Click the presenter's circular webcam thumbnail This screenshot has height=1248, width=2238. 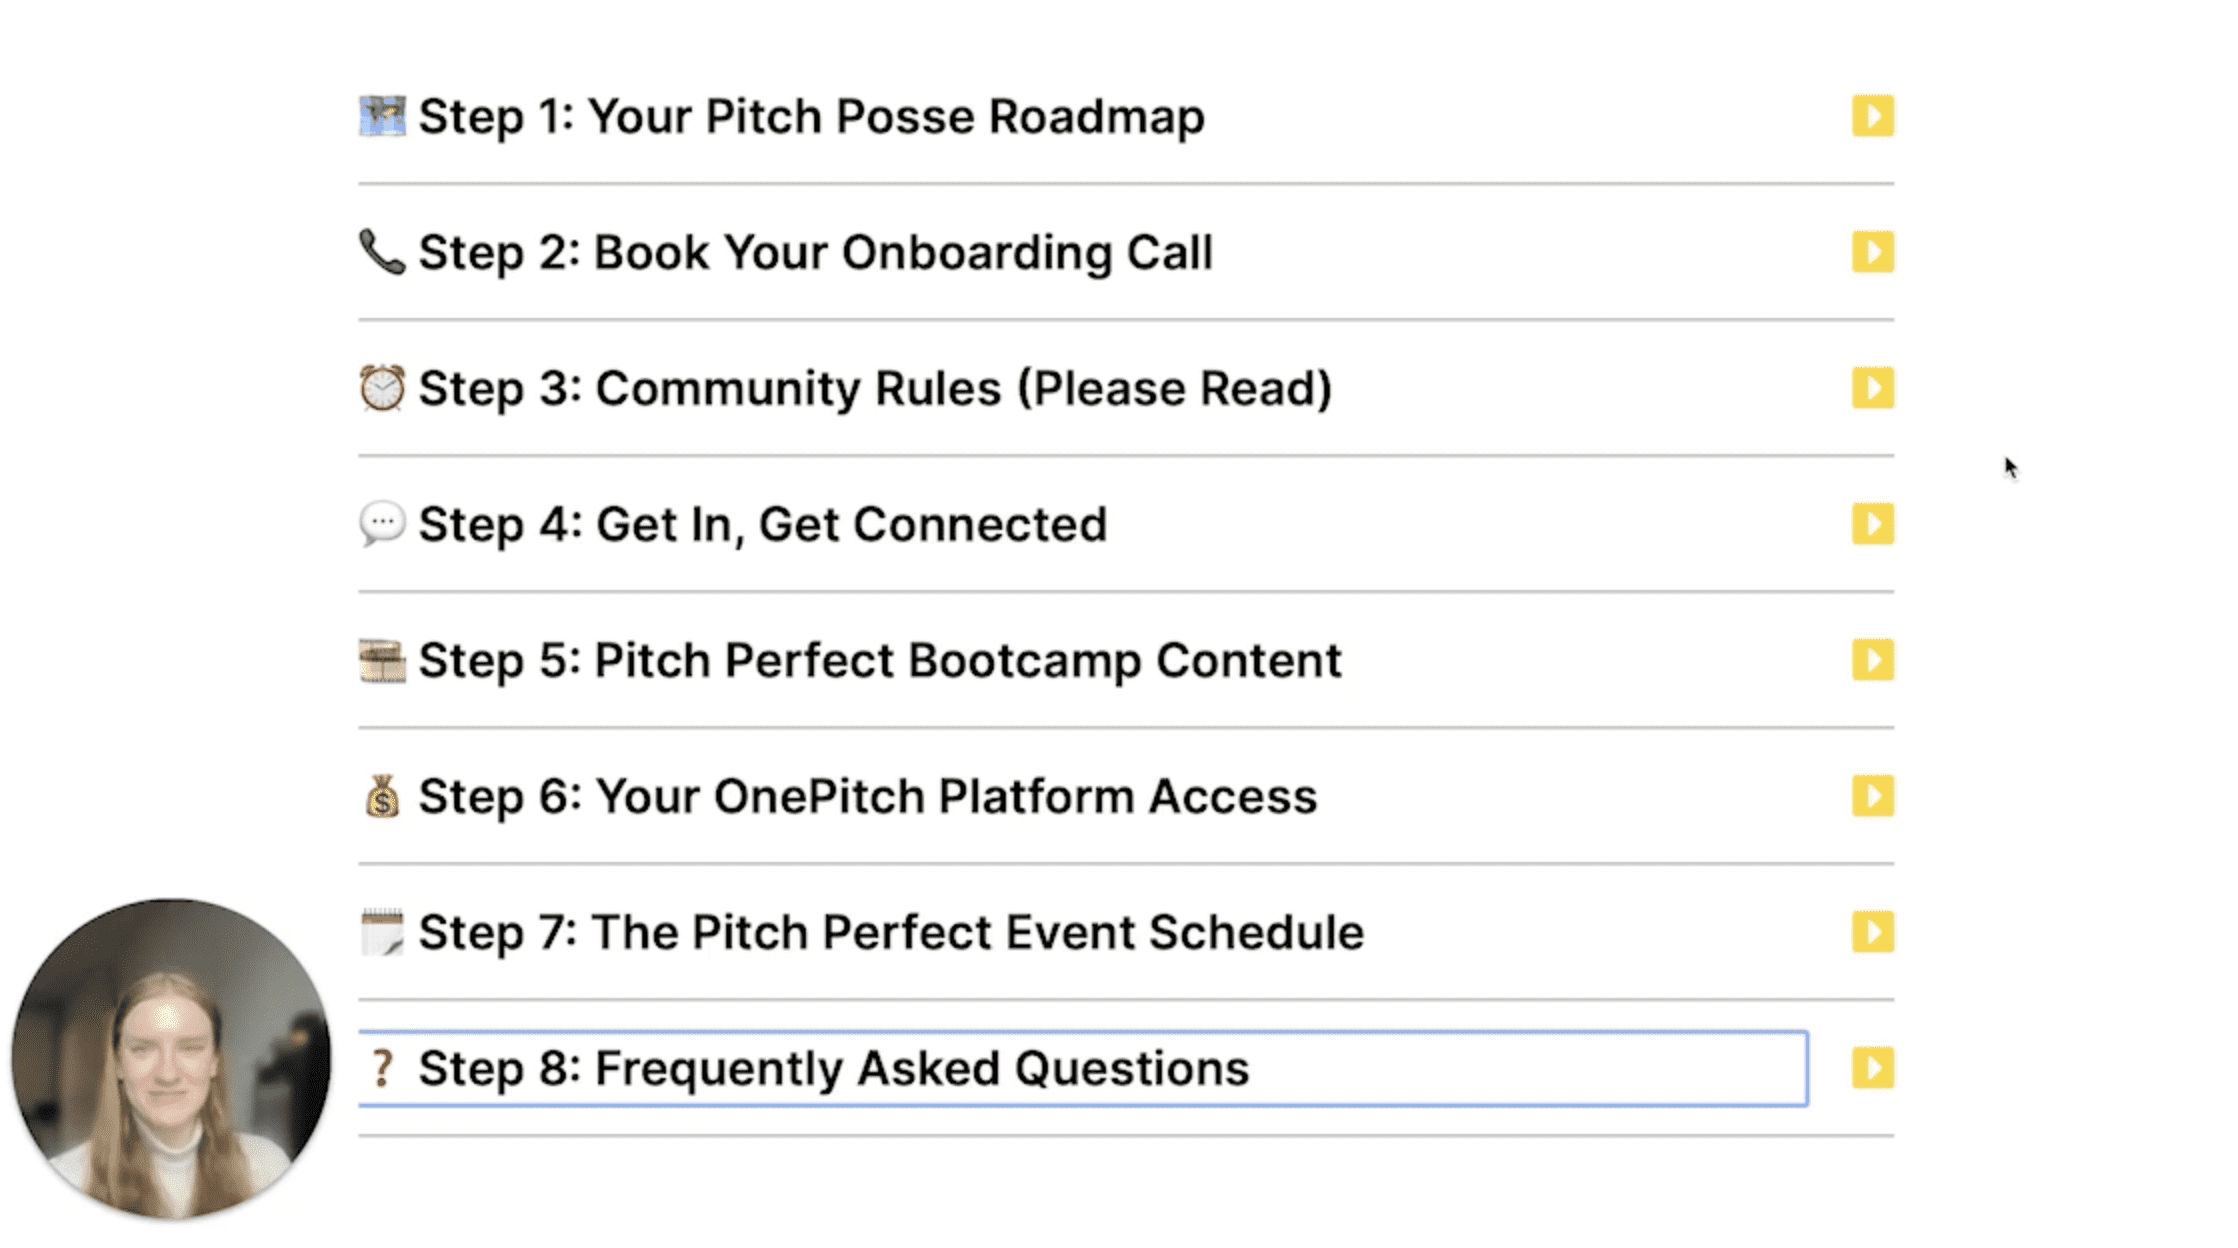click(171, 1058)
